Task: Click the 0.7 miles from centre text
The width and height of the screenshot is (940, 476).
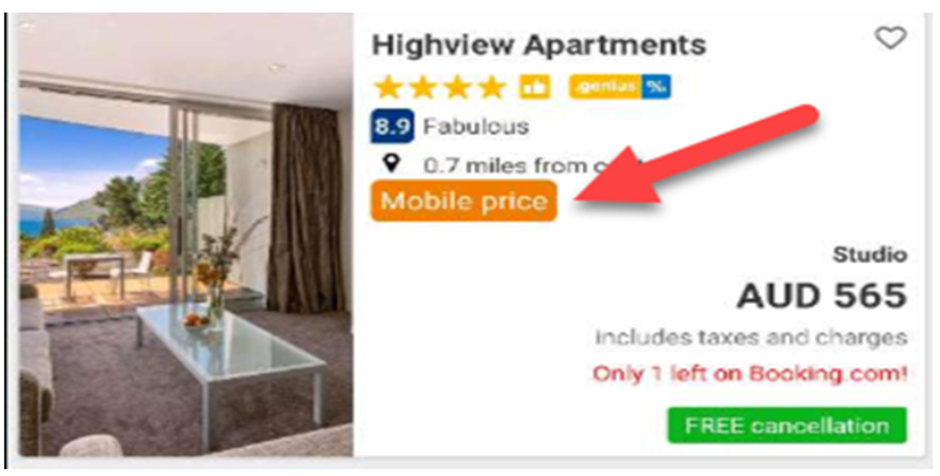Action: click(x=531, y=165)
